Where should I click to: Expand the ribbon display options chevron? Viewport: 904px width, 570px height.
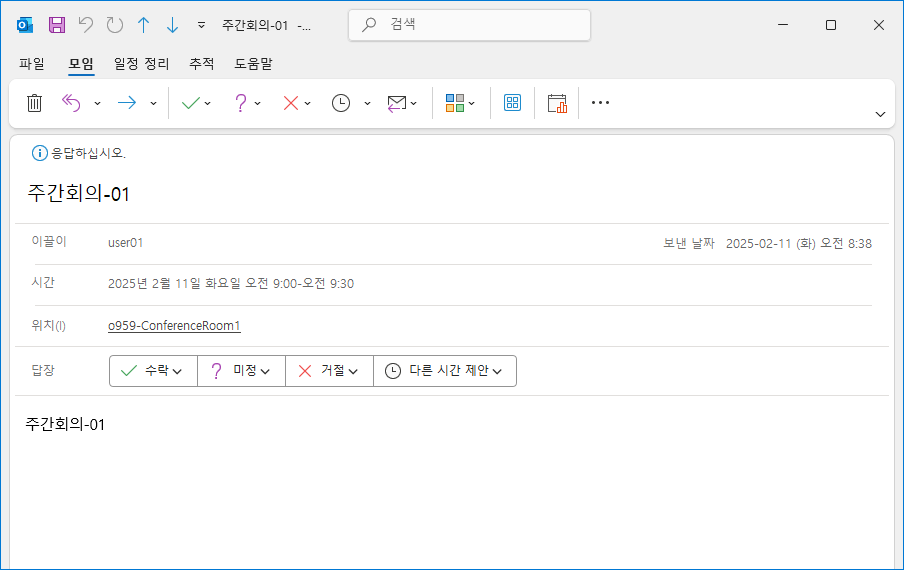(x=880, y=114)
